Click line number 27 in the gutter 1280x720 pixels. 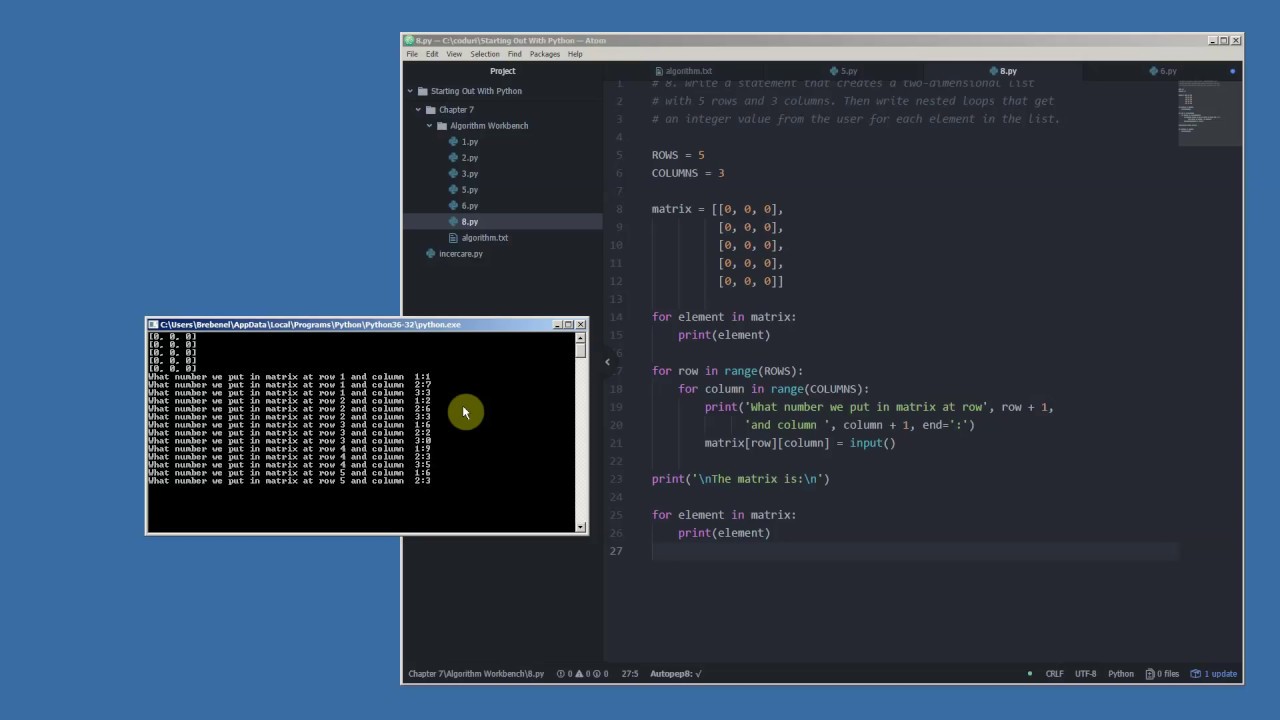pos(616,551)
